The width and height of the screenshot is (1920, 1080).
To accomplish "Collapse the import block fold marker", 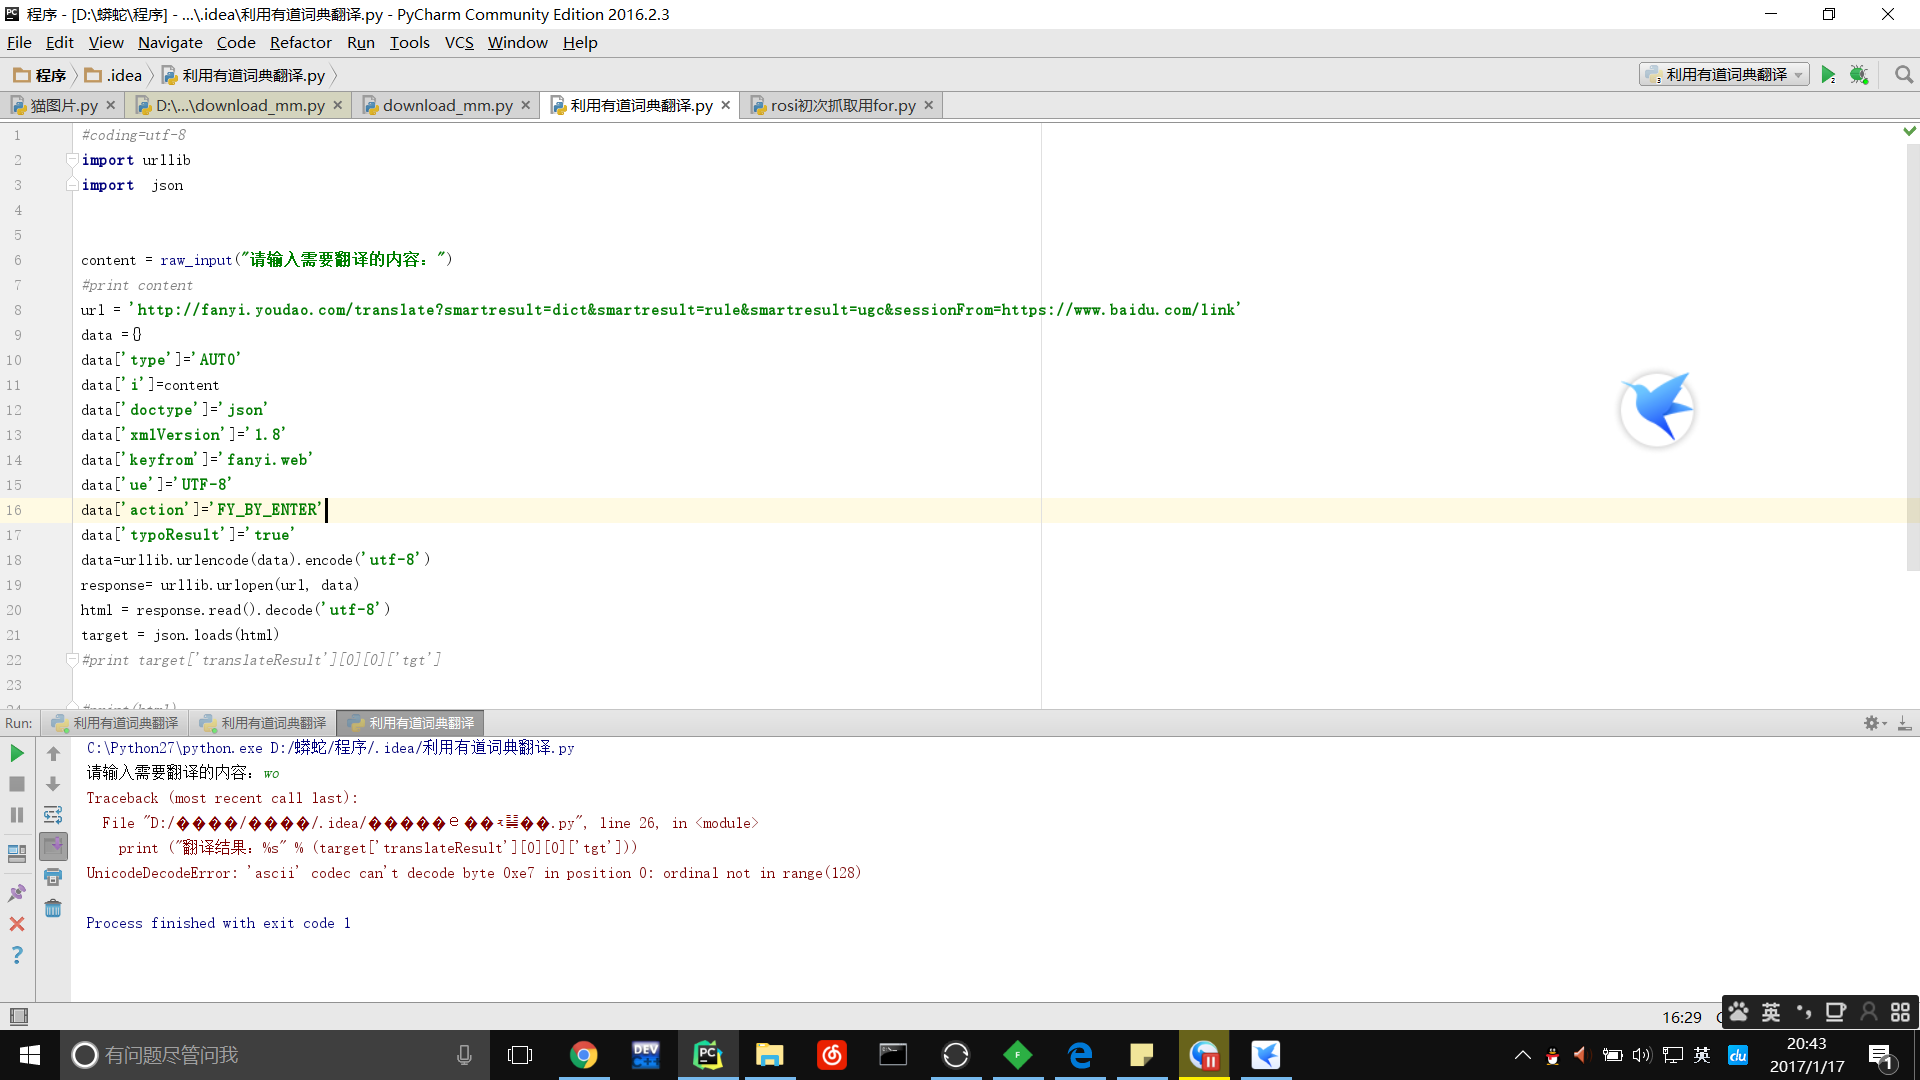I will click(x=72, y=160).
